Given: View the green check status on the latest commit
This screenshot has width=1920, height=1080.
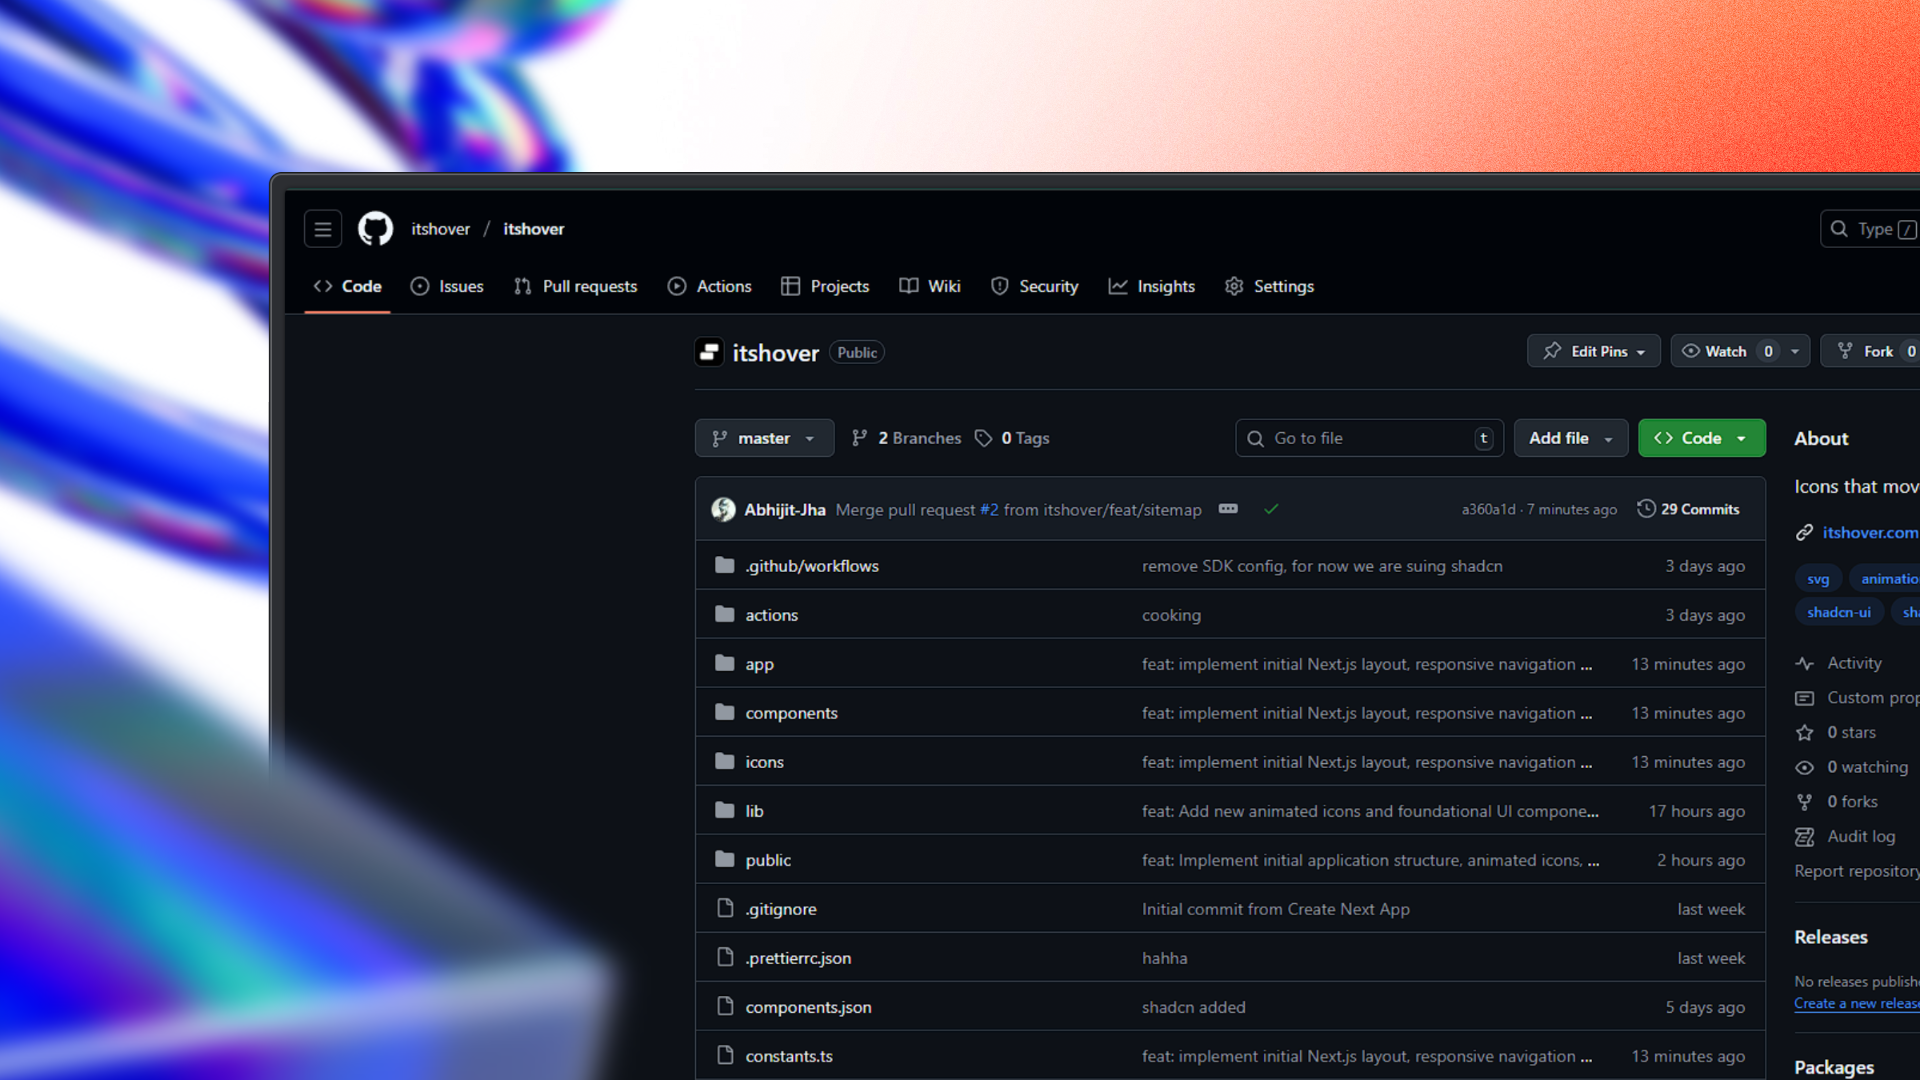Looking at the screenshot, I should (1271, 509).
